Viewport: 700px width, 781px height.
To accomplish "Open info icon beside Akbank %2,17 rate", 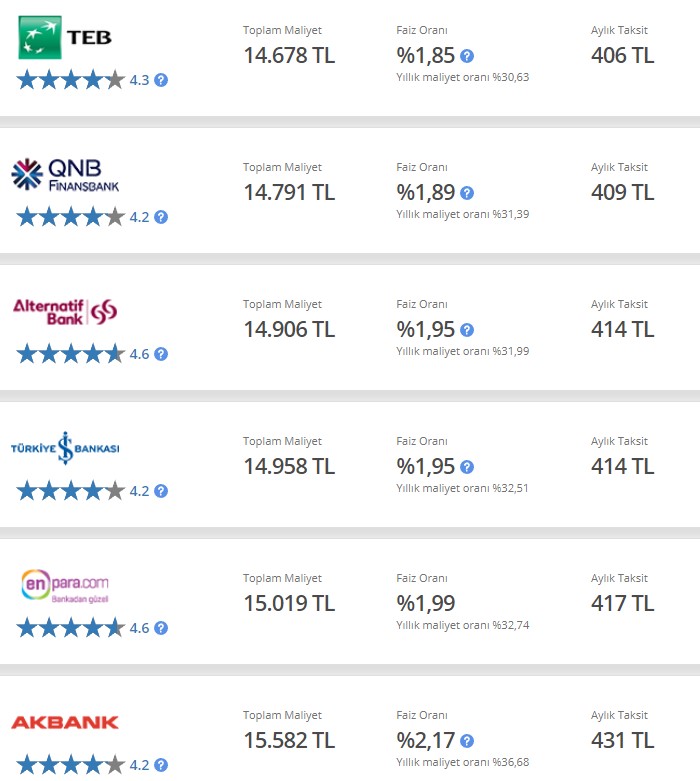I will (467, 741).
